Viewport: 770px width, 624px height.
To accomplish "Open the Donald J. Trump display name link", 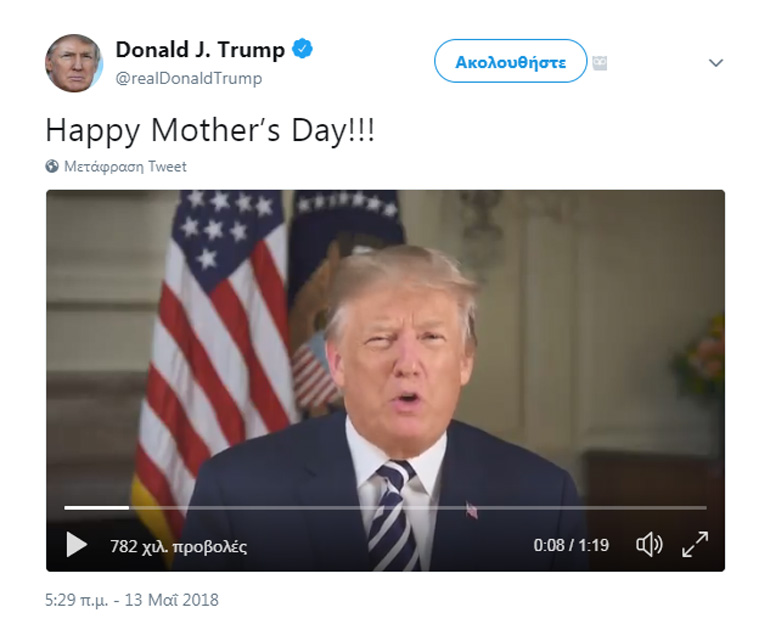I will click(x=200, y=50).
